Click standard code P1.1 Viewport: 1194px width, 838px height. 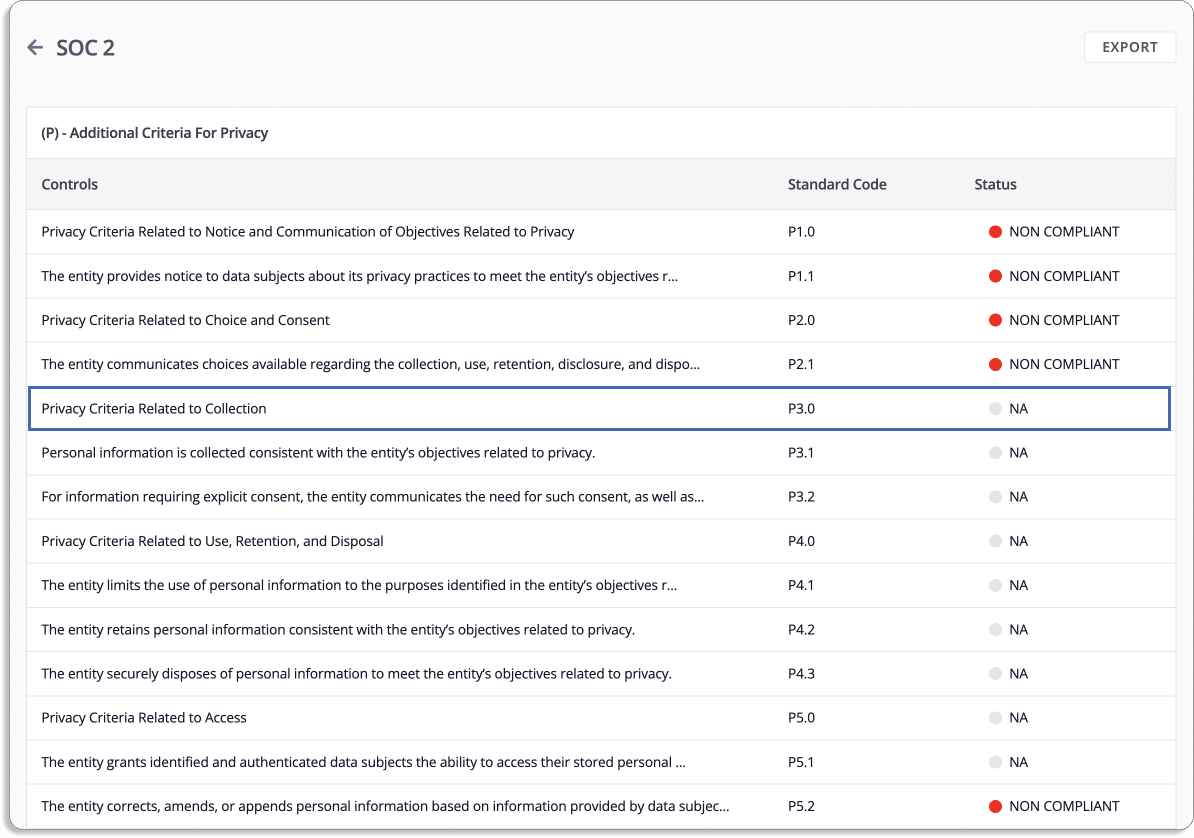pyautogui.click(x=801, y=276)
